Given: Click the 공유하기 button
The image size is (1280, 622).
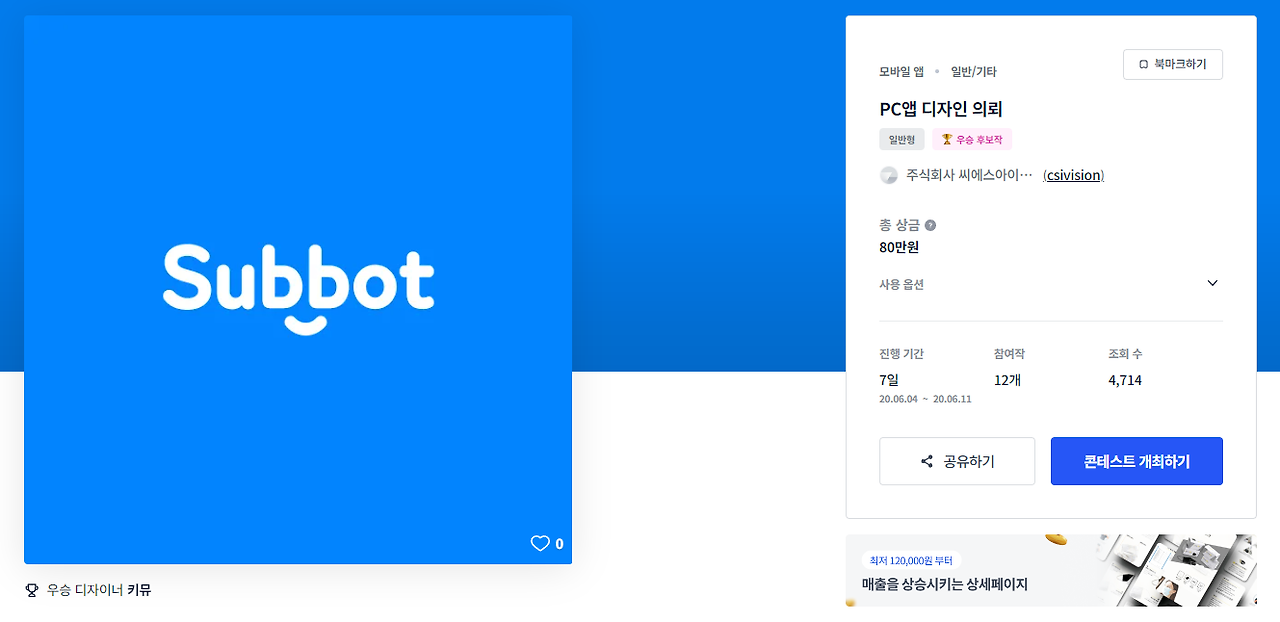Looking at the screenshot, I should tap(957, 461).
